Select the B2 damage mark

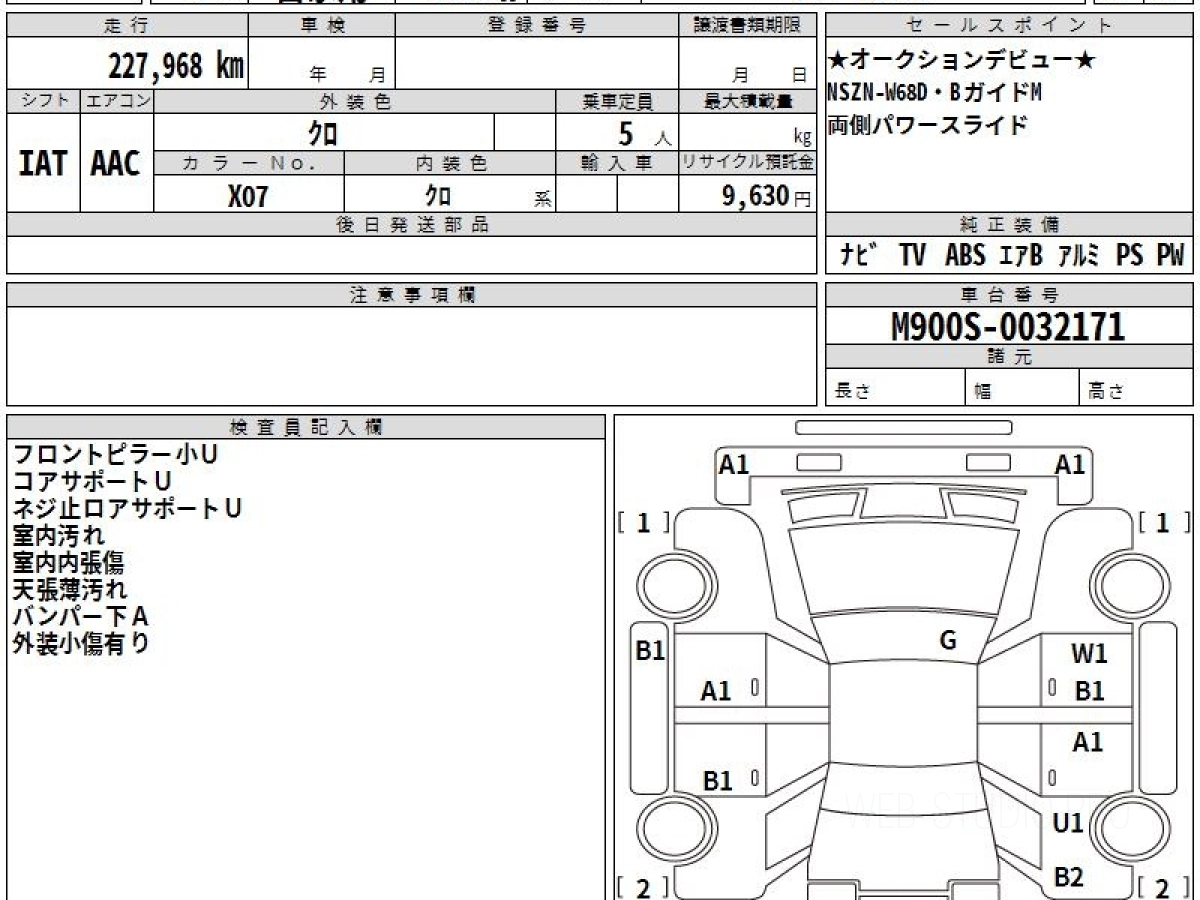click(x=1069, y=877)
